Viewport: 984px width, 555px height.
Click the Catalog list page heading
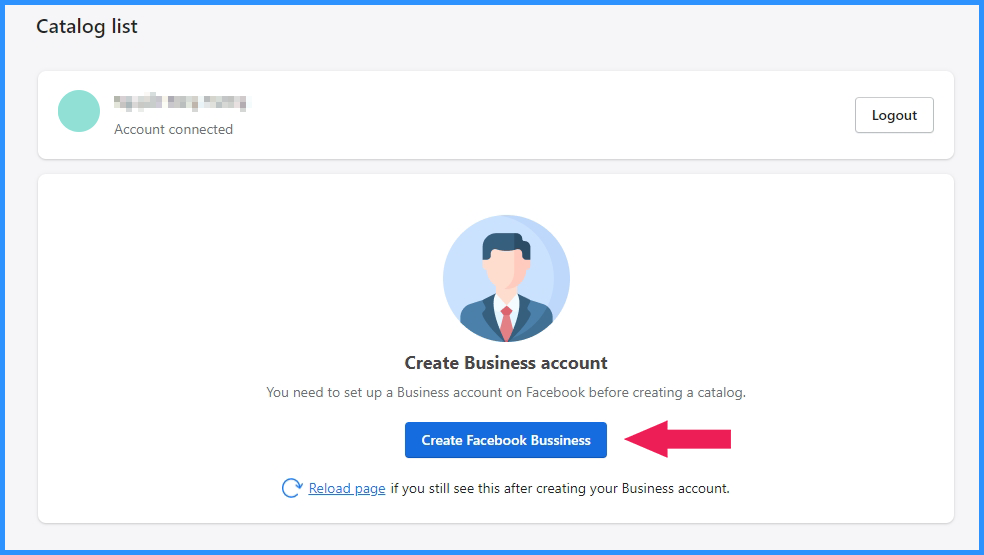point(87,26)
